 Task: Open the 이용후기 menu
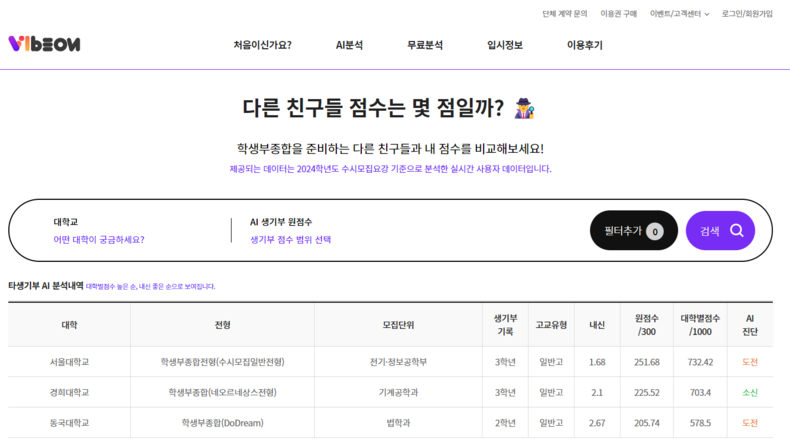(584, 45)
